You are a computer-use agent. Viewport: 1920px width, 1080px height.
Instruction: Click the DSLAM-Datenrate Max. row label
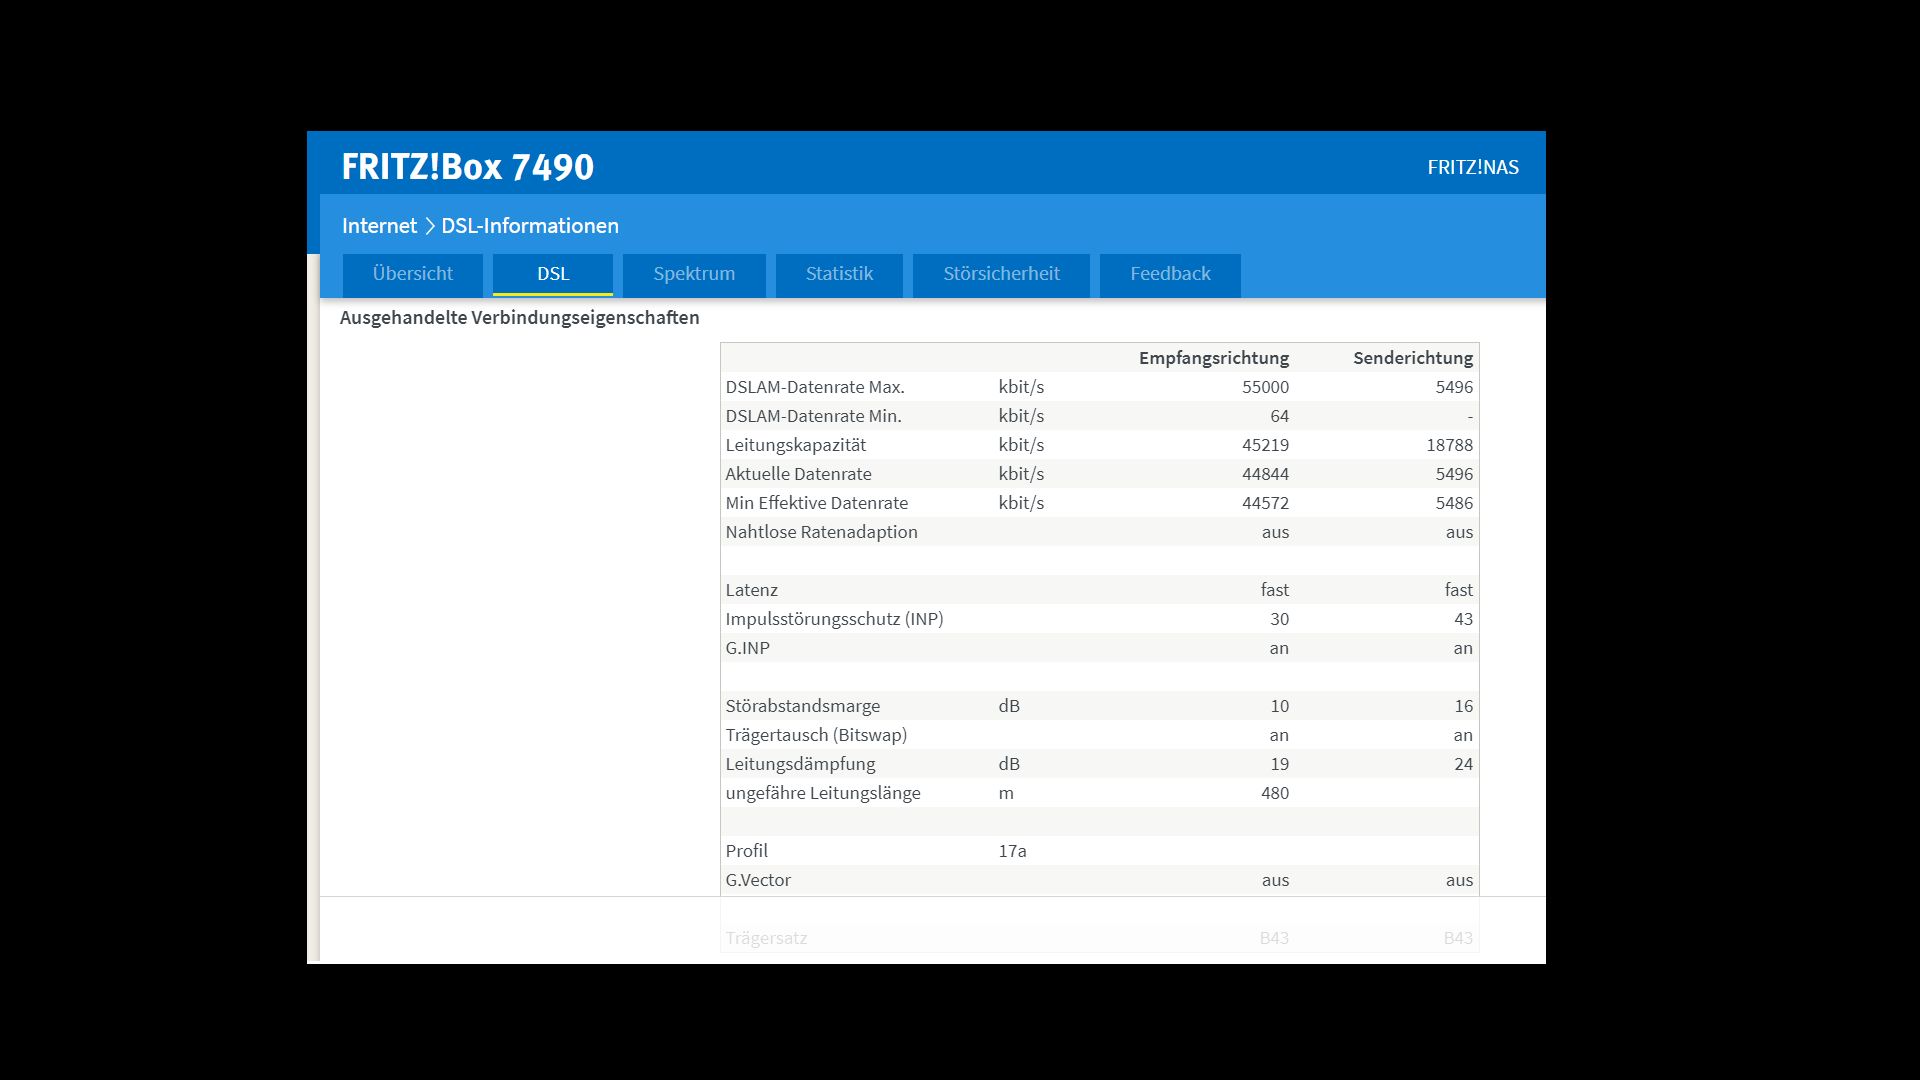[814, 387]
